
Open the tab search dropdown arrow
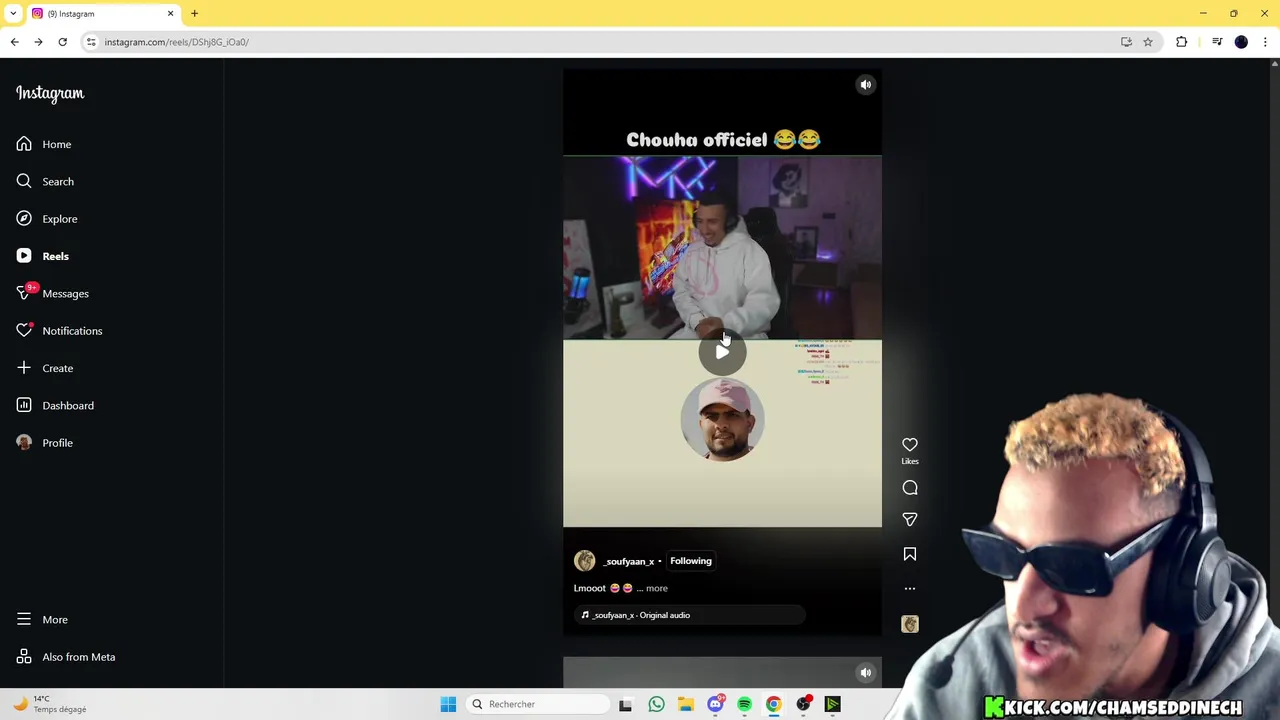(x=13, y=13)
